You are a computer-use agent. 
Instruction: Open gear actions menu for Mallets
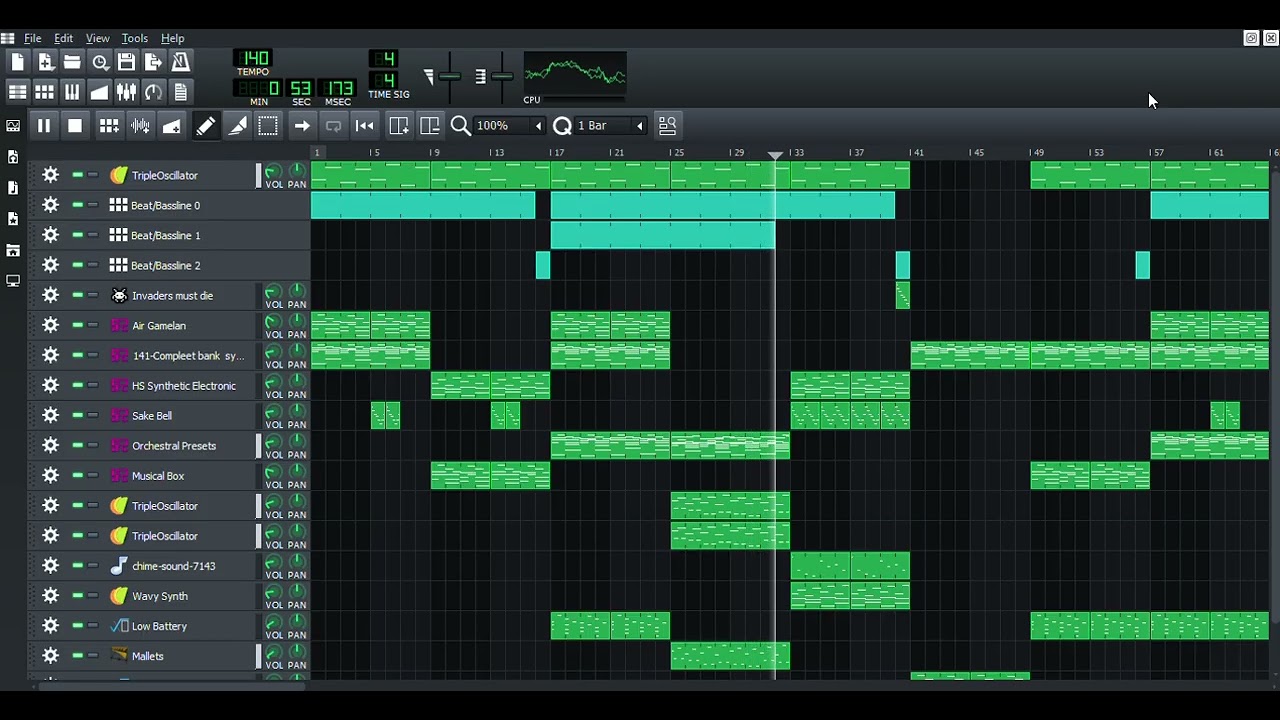tap(51, 655)
